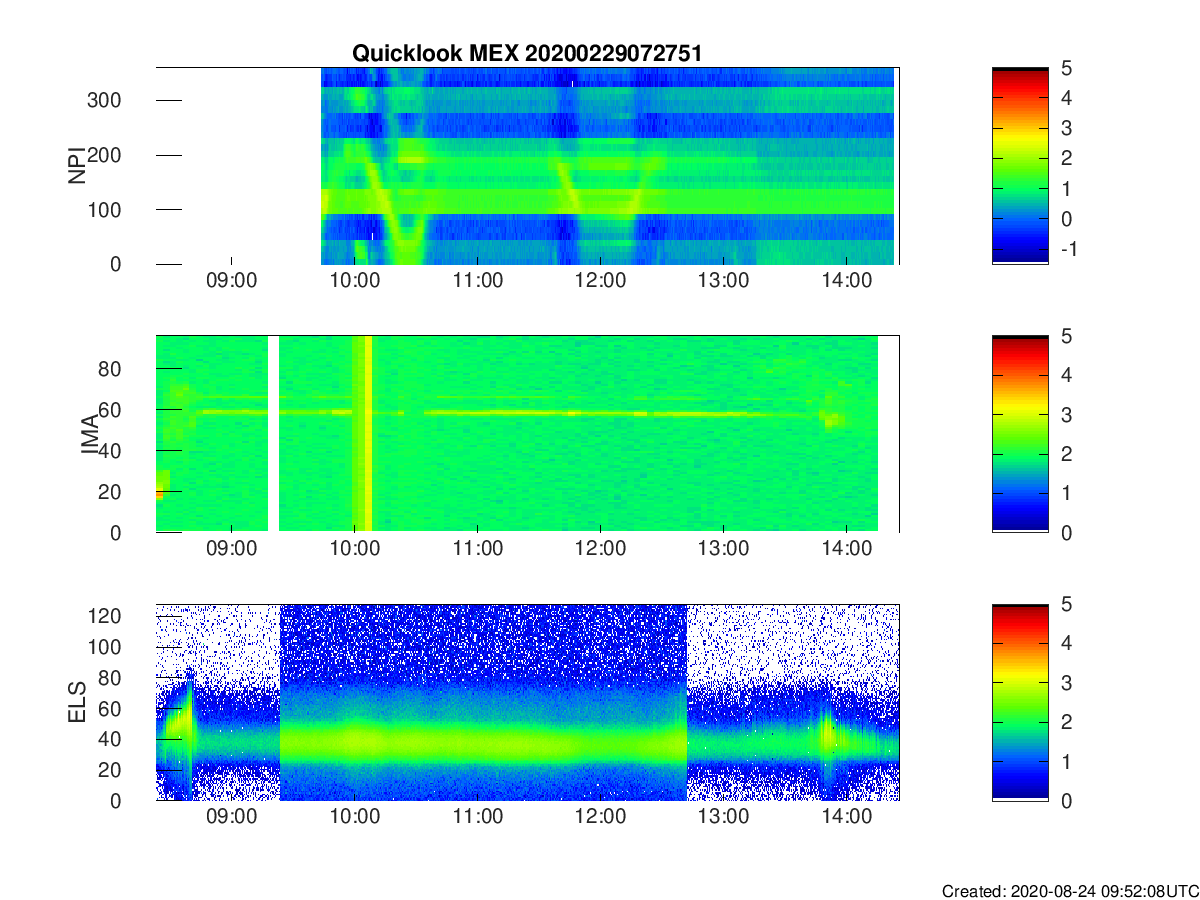Viewport: 1200px width, 900px height.
Task: Click the ELS panel color bar
Action: pyautogui.click(x=1020, y=702)
